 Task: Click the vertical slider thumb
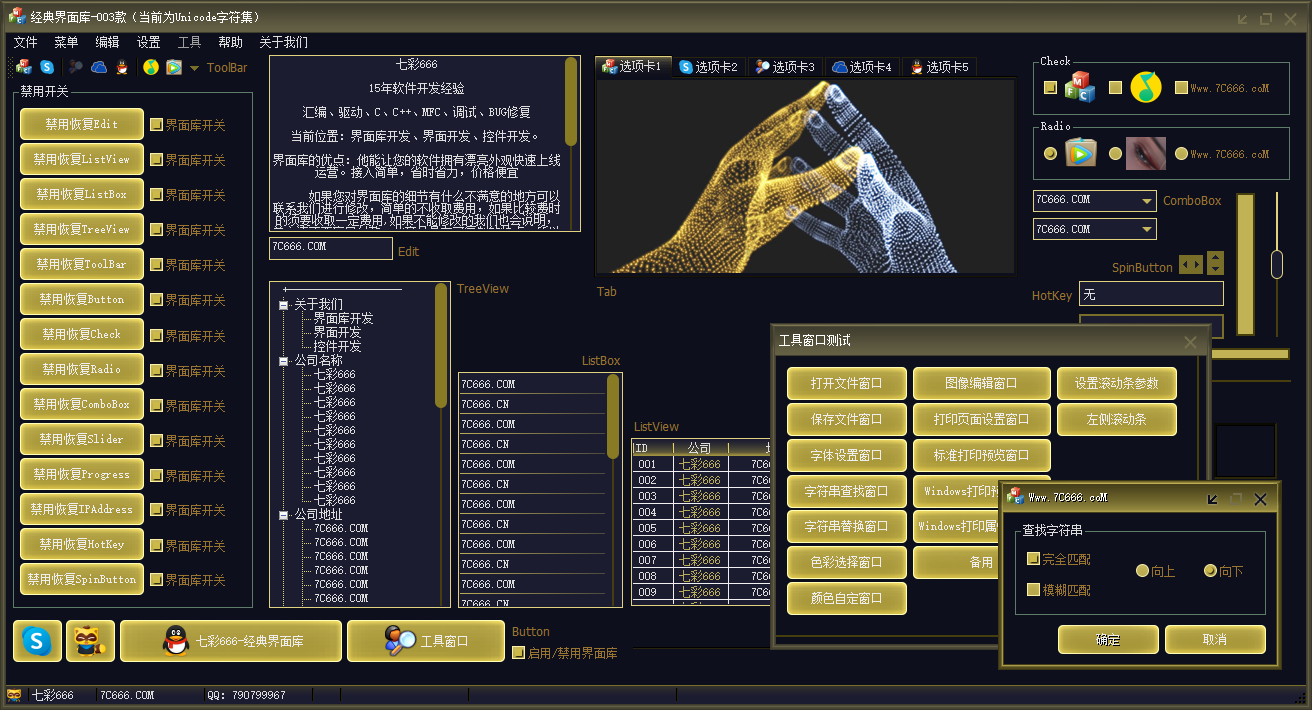point(1276,265)
